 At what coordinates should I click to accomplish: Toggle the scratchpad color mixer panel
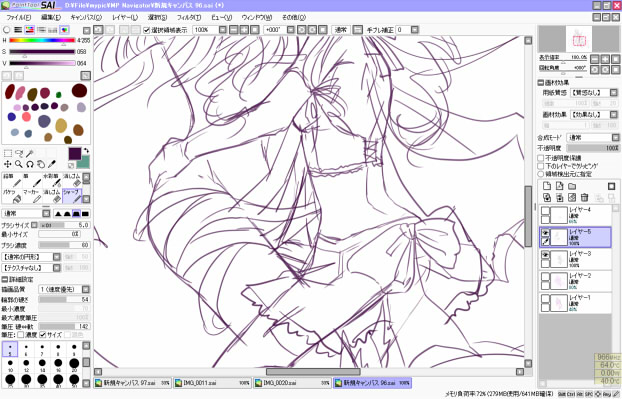64,30
